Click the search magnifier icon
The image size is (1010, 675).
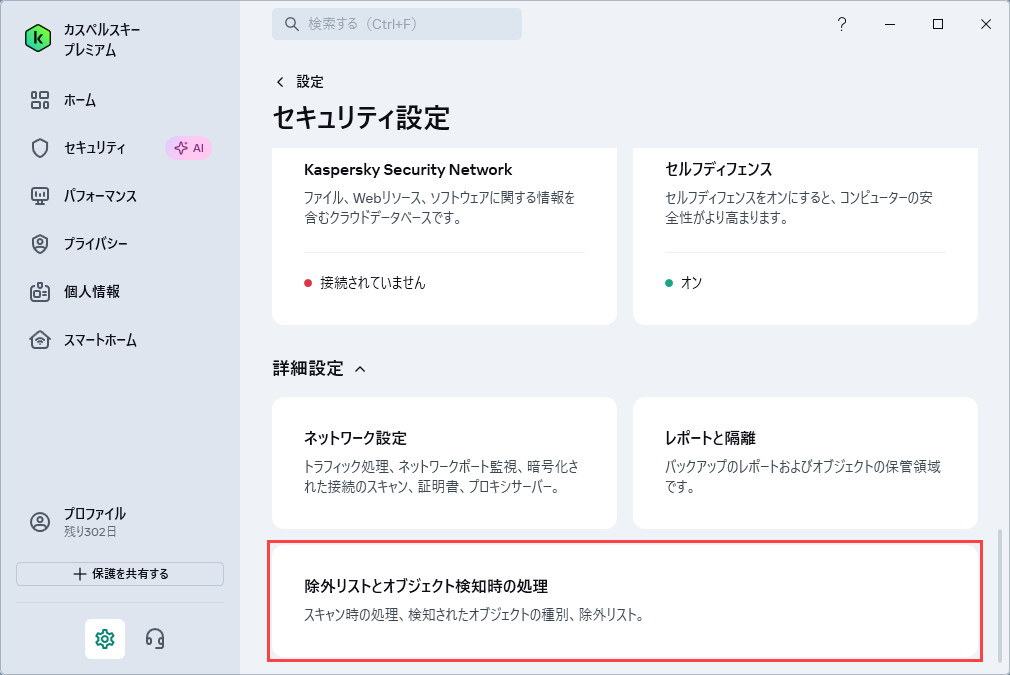(x=290, y=23)
